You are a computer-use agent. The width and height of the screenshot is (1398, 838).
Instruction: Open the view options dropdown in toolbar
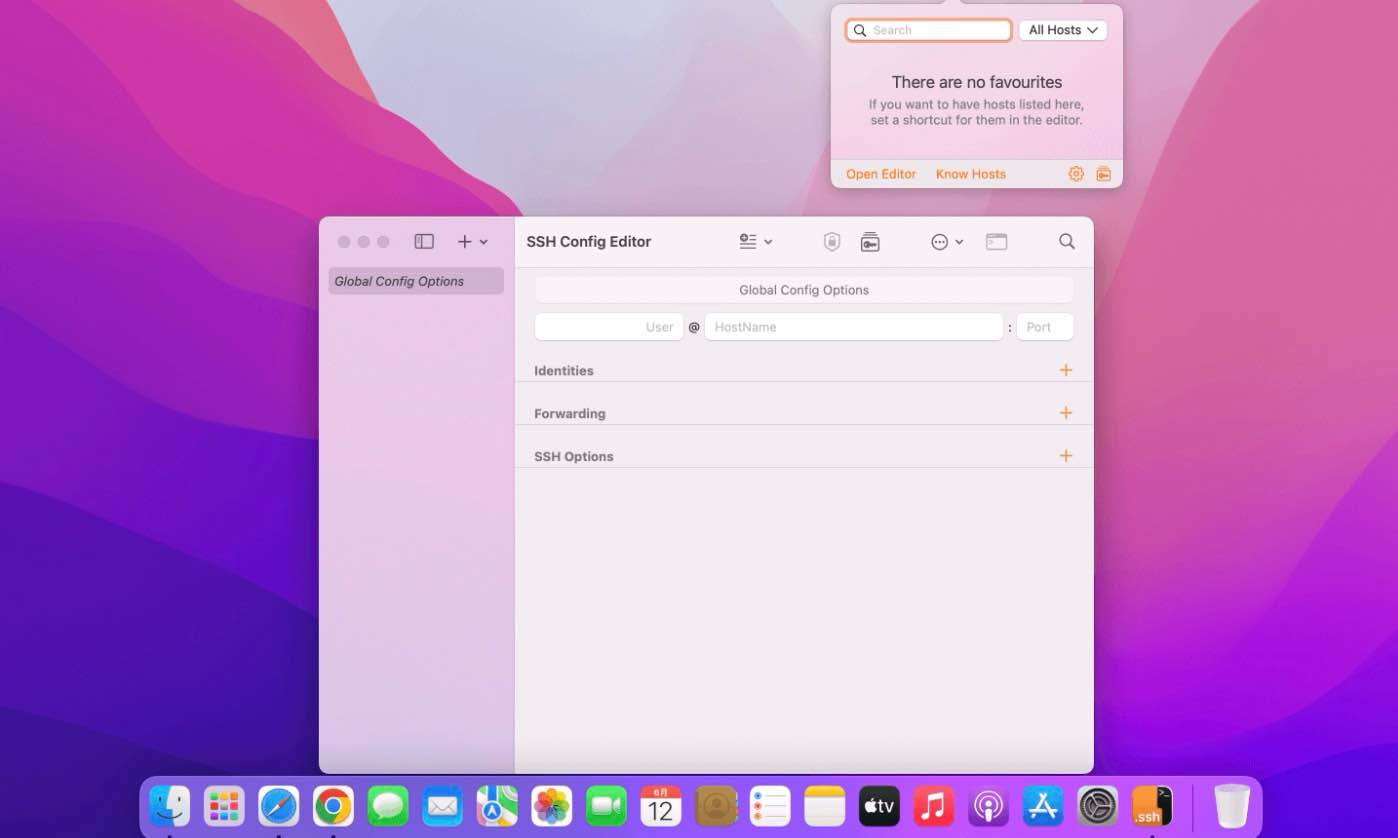[x=755, y=242]
